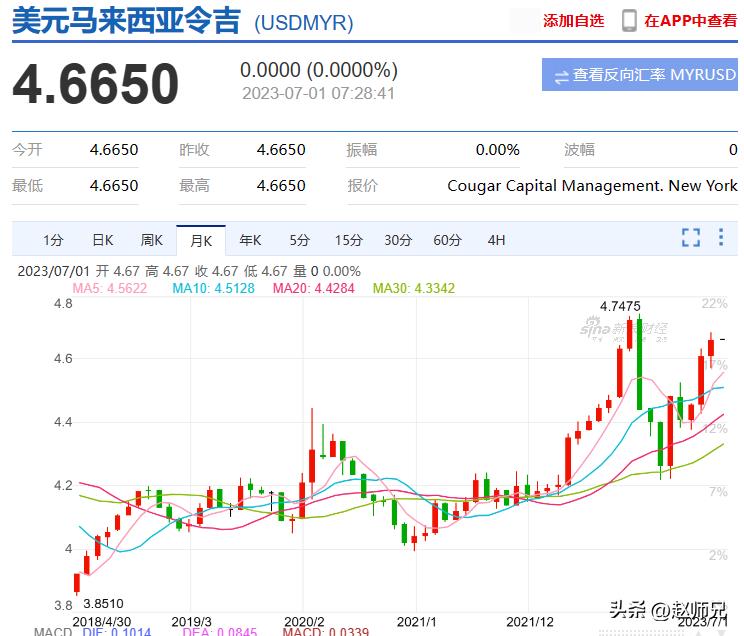
Task: Select the 15分 interval tab
Action: pos(348,240)
